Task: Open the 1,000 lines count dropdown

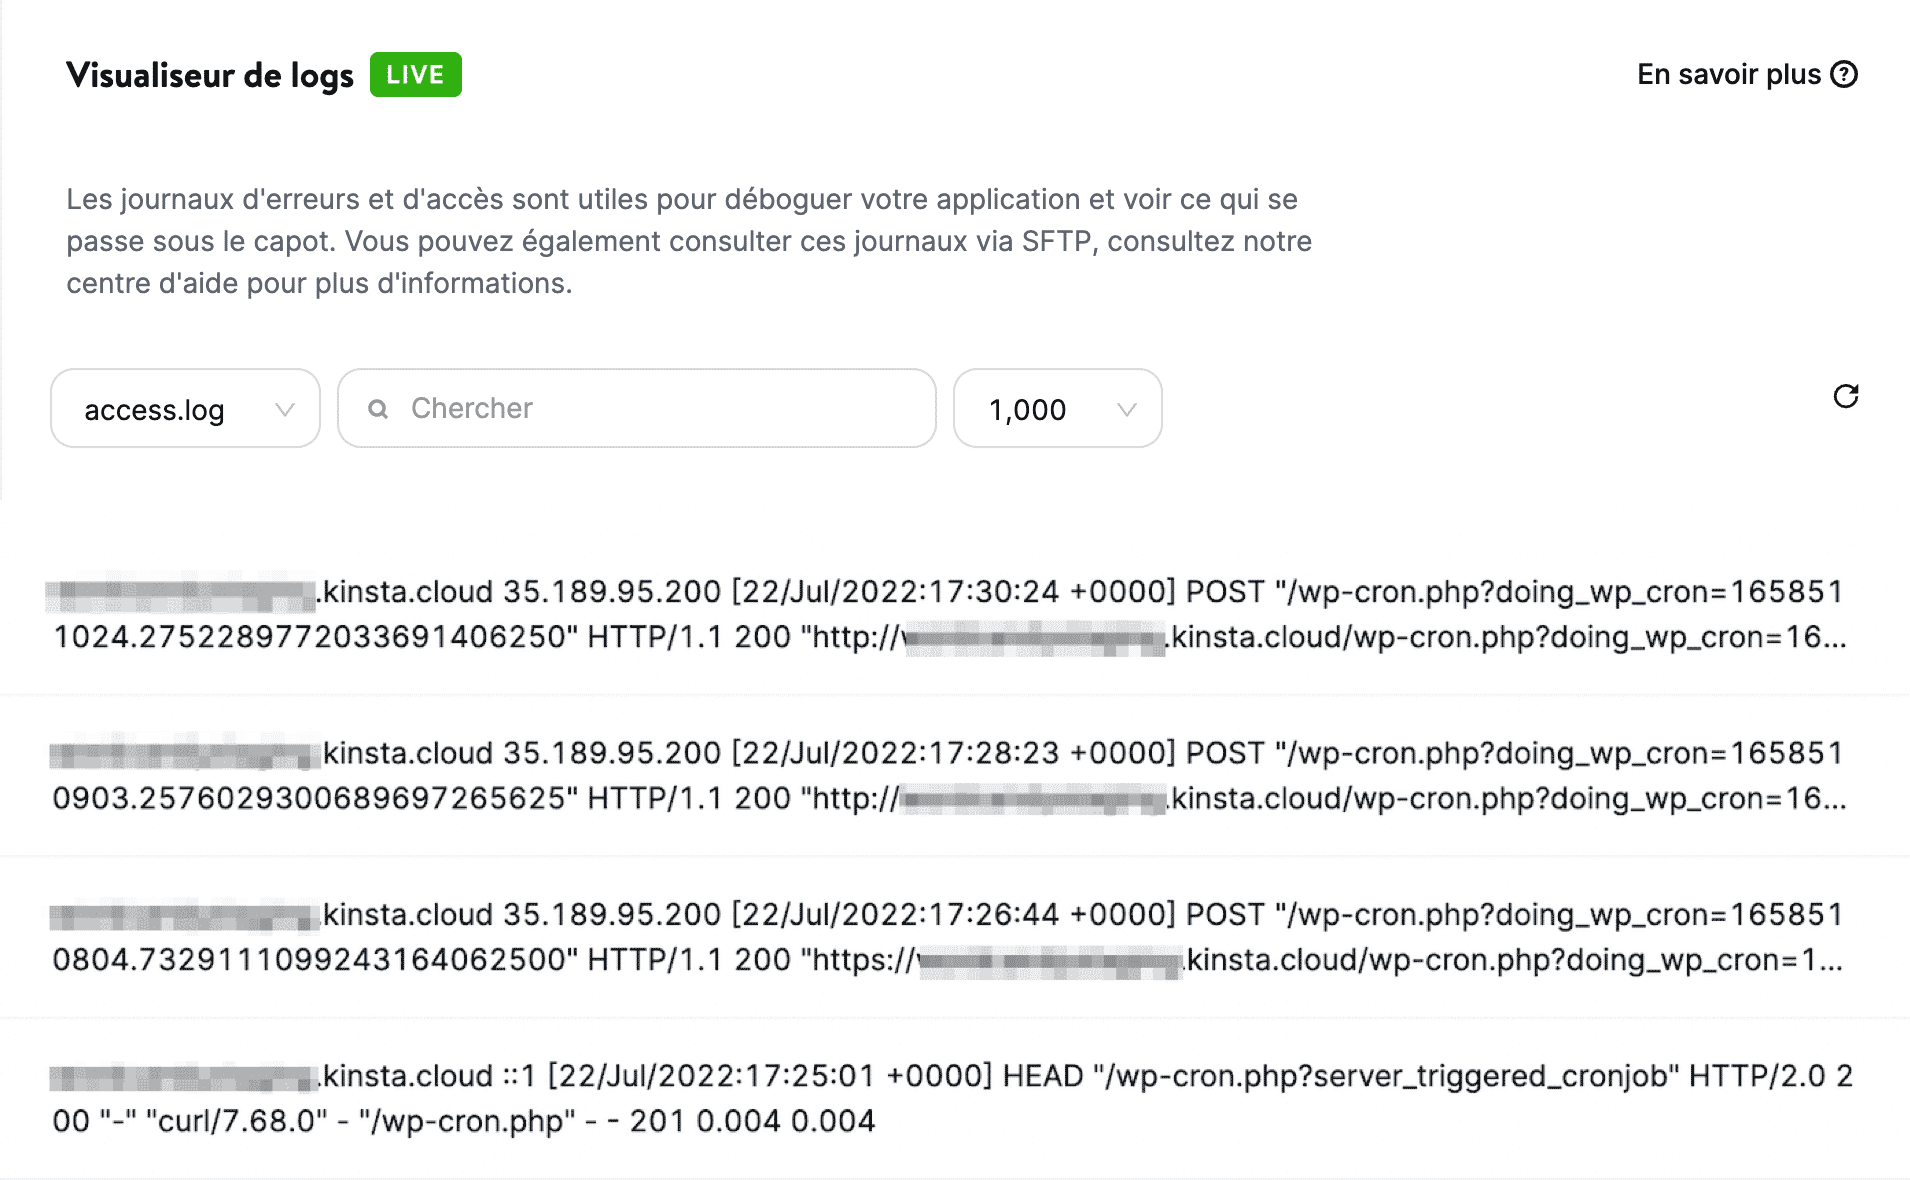Action: 1057,409
